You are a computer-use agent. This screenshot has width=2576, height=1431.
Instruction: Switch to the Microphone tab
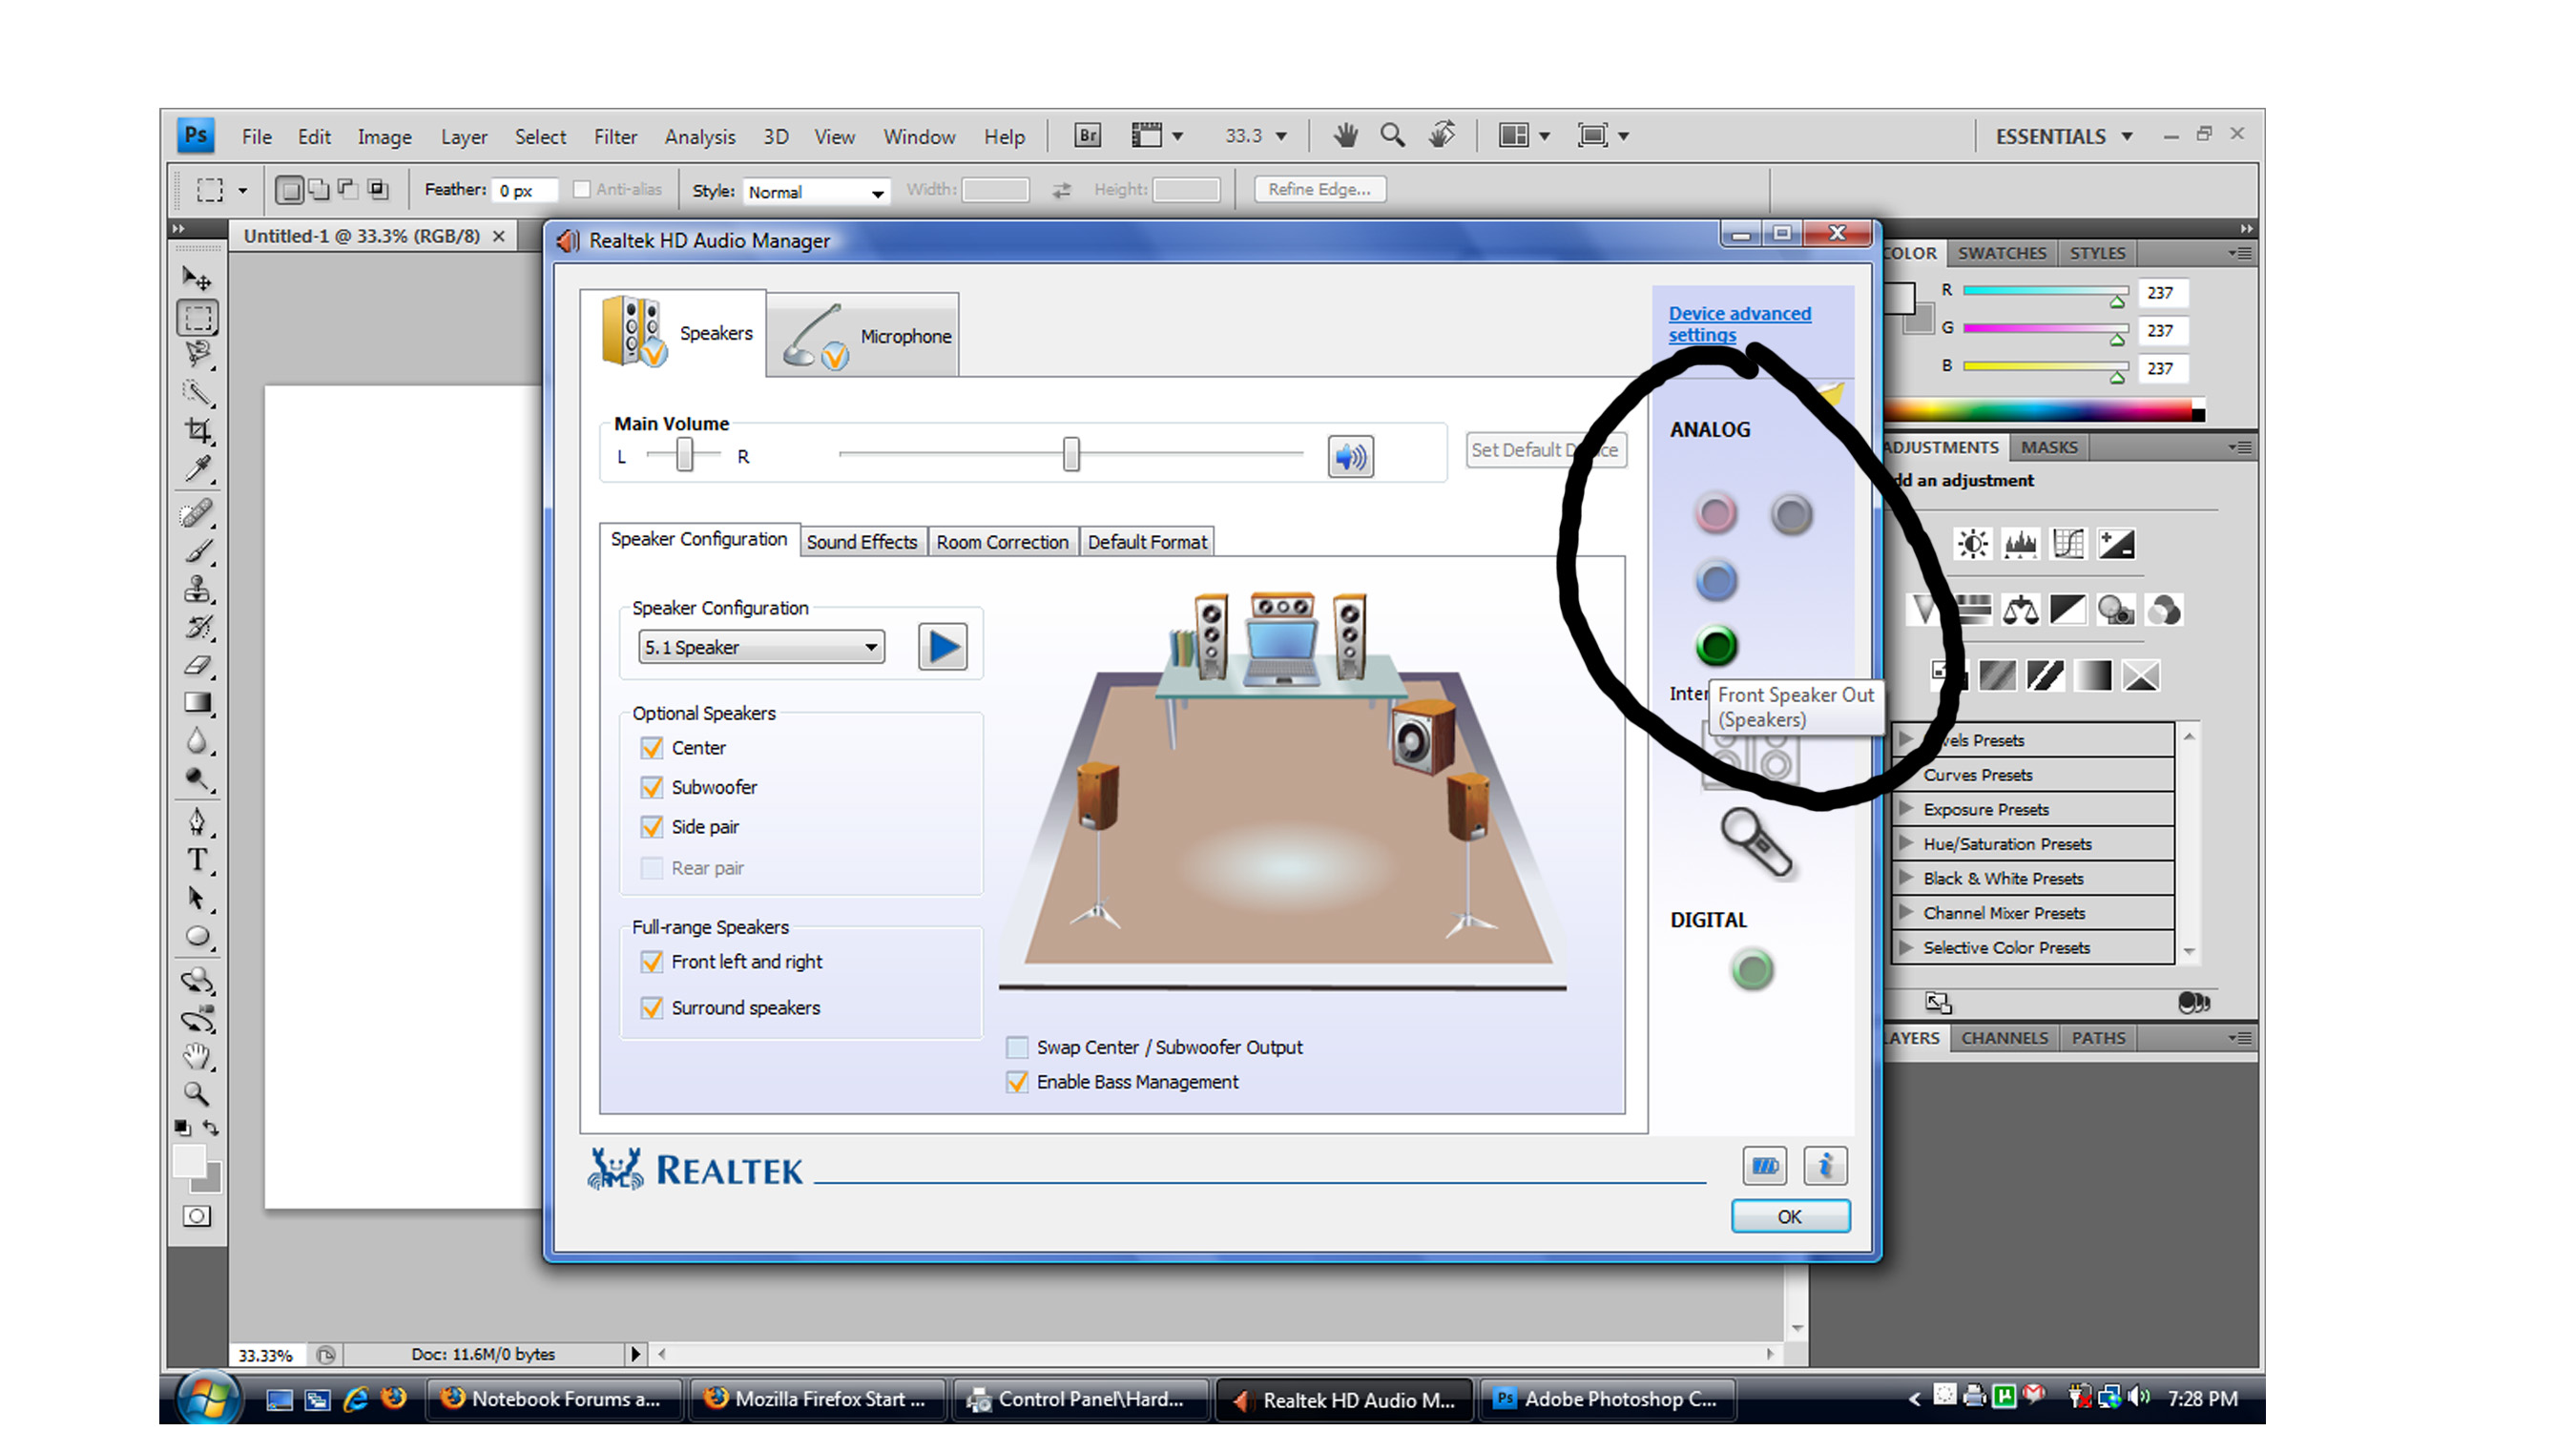point(863,335)
